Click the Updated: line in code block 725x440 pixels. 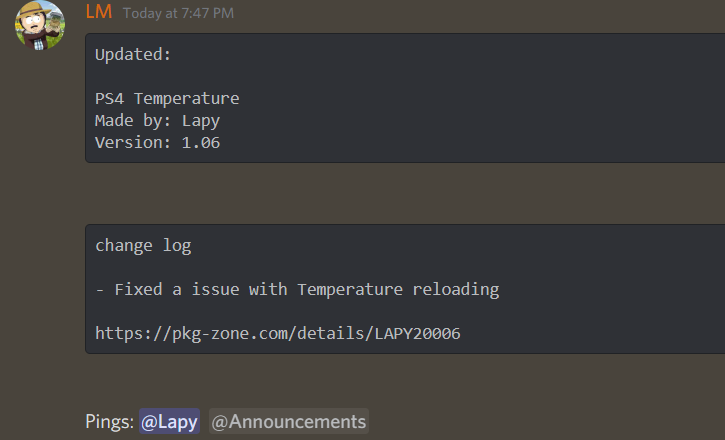[x=133, y=55]
